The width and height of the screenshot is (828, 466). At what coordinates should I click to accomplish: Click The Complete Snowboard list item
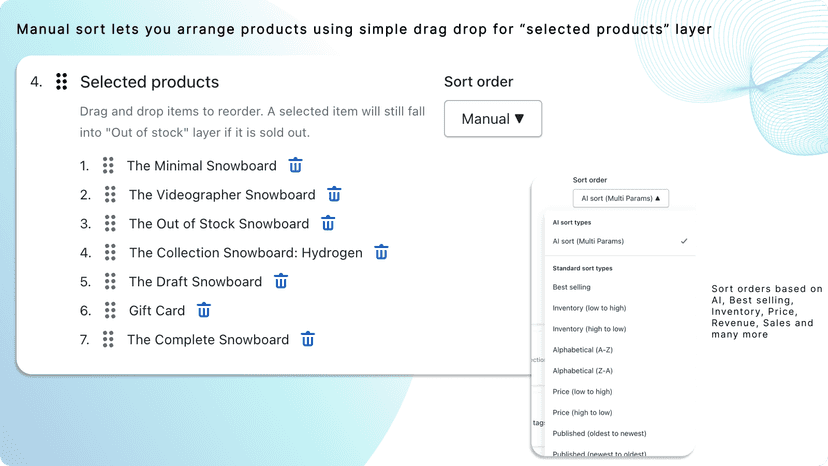(x=208, y=340)
